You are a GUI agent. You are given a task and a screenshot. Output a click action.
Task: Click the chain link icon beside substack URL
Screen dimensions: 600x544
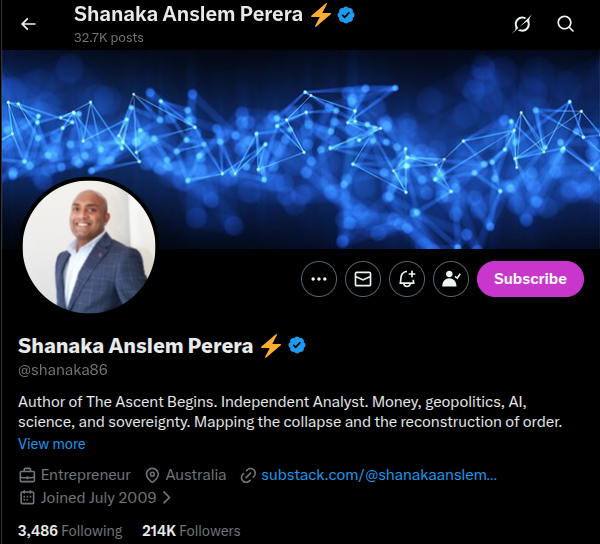tap(248, 476)
